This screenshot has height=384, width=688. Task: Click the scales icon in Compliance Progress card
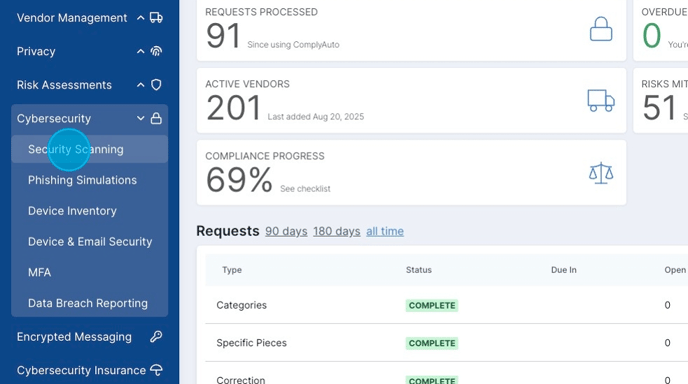(x=601, y=173)
